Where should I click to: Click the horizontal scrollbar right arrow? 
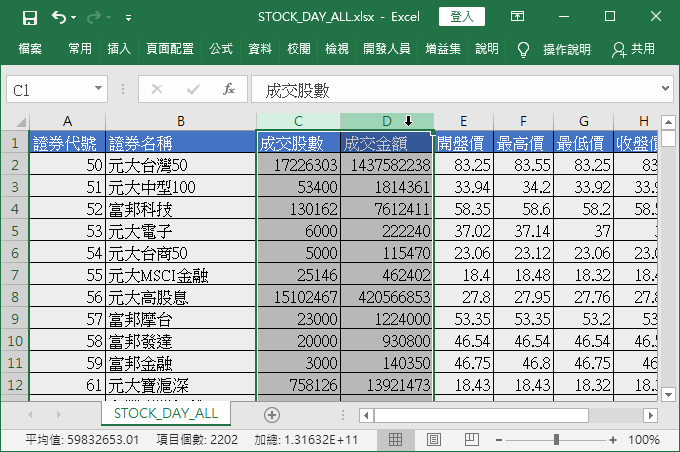click(650, 415)
